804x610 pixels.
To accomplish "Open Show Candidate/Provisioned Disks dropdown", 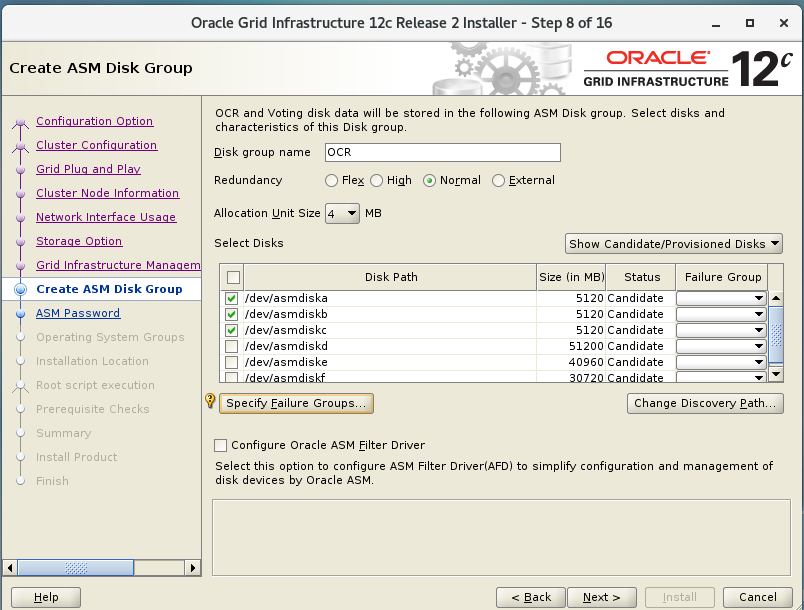I will click(674, 243).
